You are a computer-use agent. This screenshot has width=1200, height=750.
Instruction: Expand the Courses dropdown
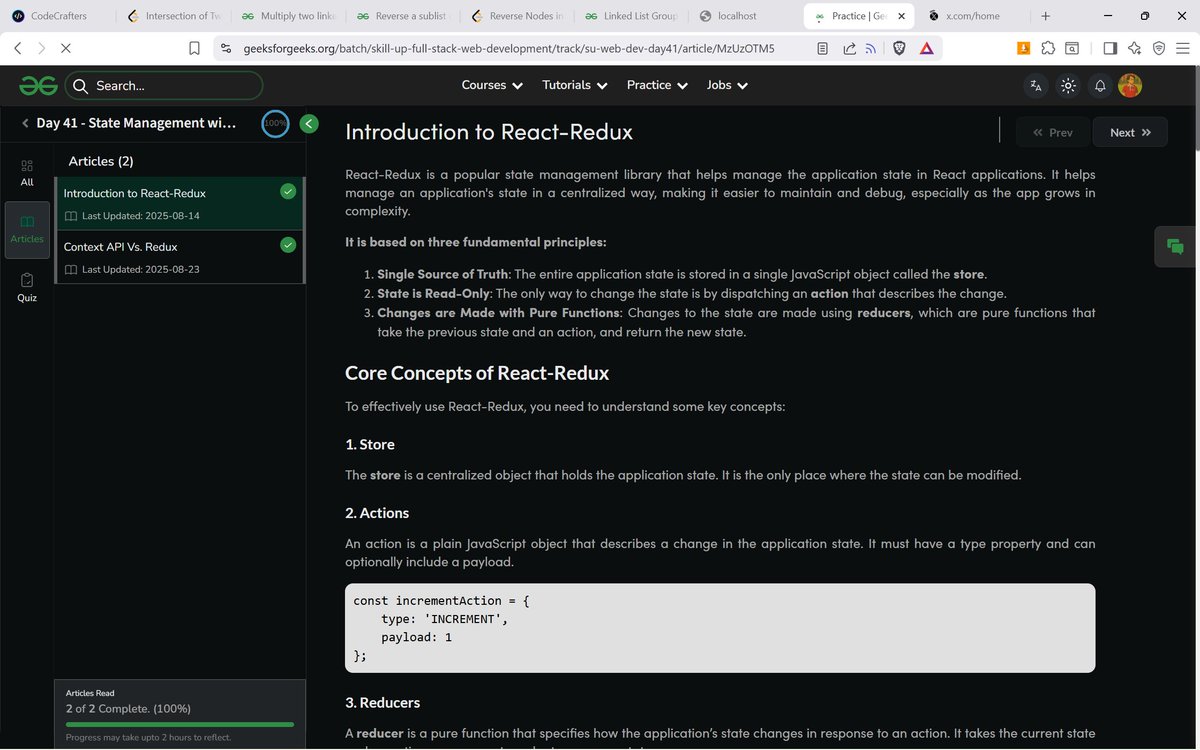click(x=491, y=85)
